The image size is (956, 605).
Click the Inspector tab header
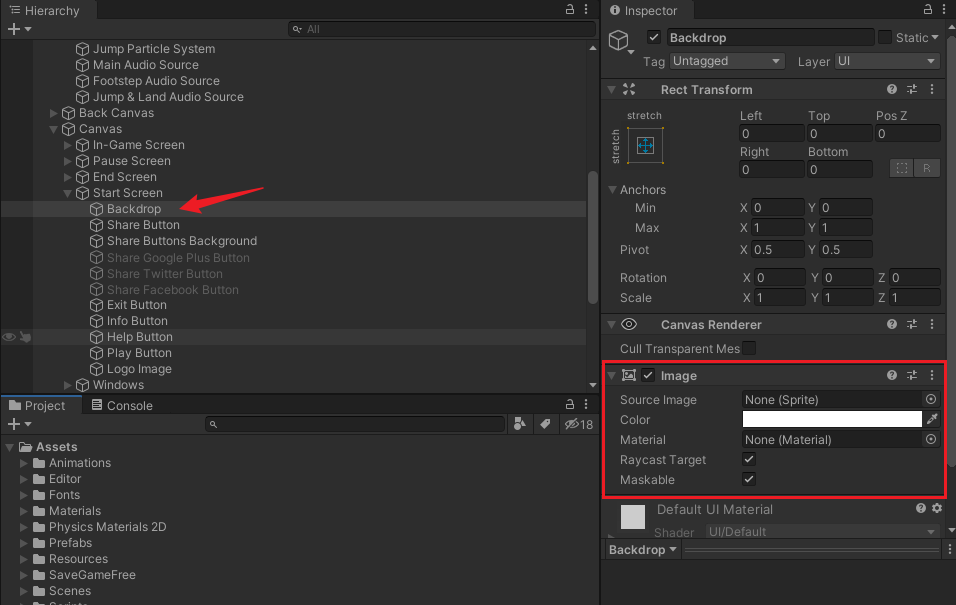point(652,12)
